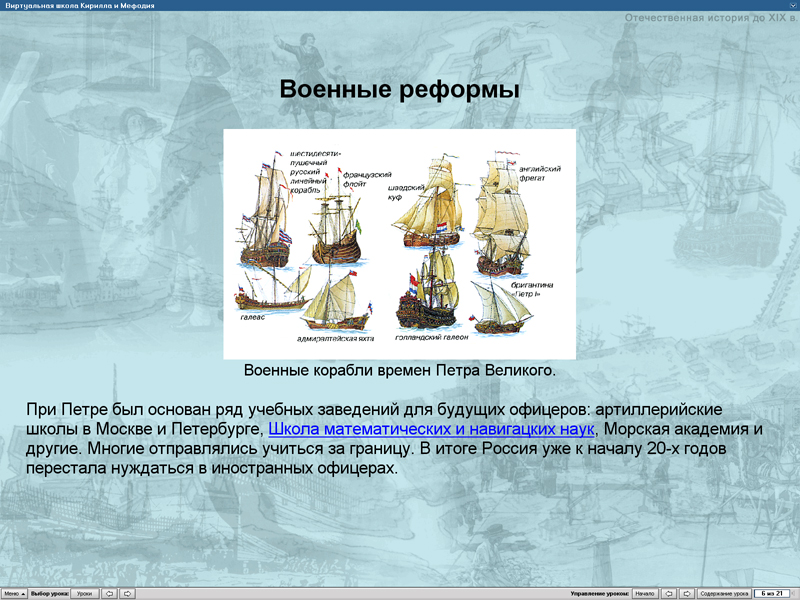Click the previous slide arrow in lesson controls

tap(668, 592)
